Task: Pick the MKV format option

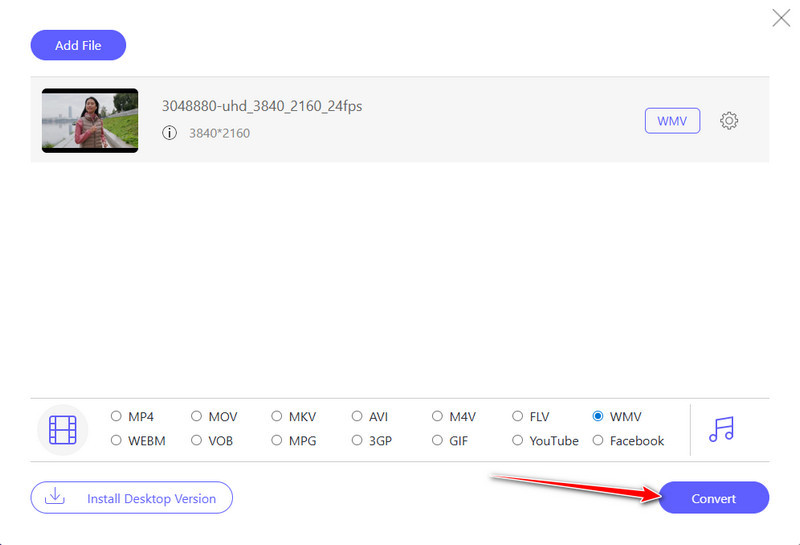Action: (277, 416)
